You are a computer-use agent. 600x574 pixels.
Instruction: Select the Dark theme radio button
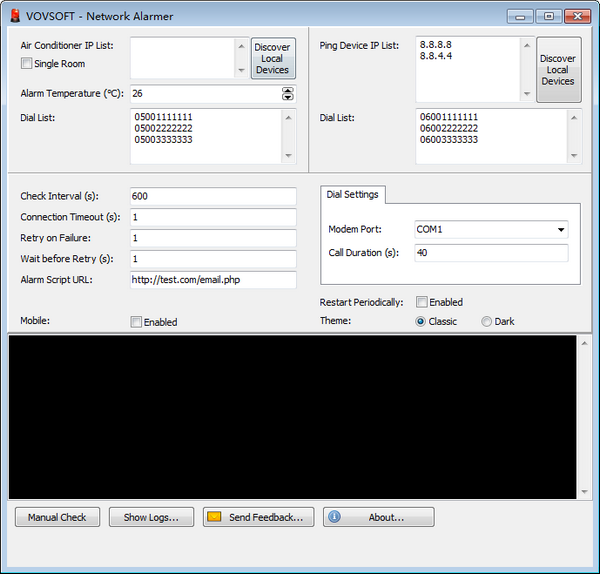pos(487,322)
